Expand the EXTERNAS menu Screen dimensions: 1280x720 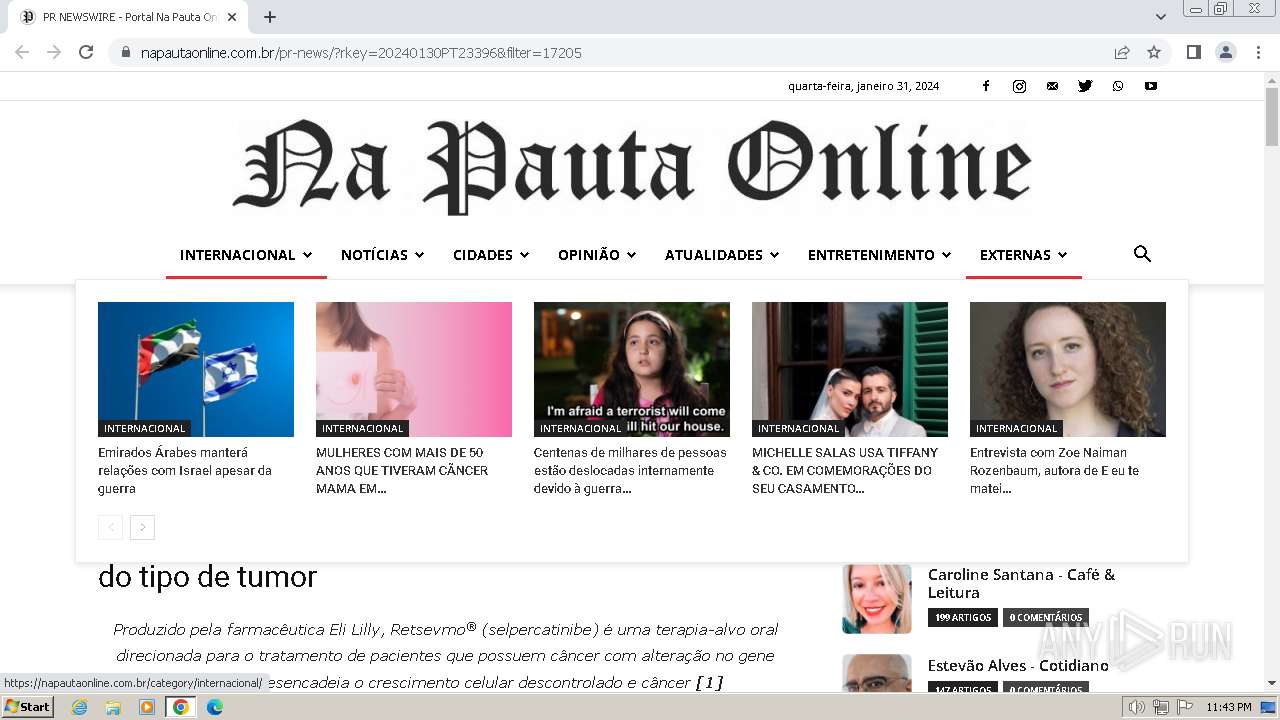pos(1024,255)
